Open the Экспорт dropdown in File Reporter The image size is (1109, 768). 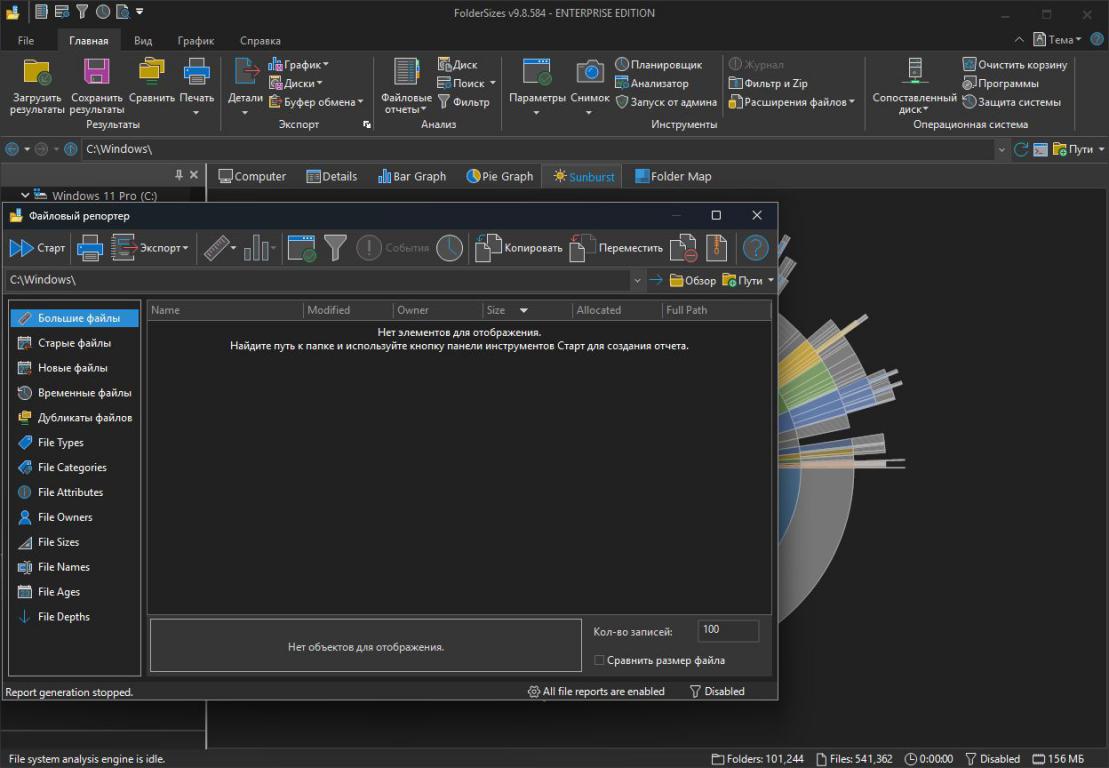(x=151, y=248)
